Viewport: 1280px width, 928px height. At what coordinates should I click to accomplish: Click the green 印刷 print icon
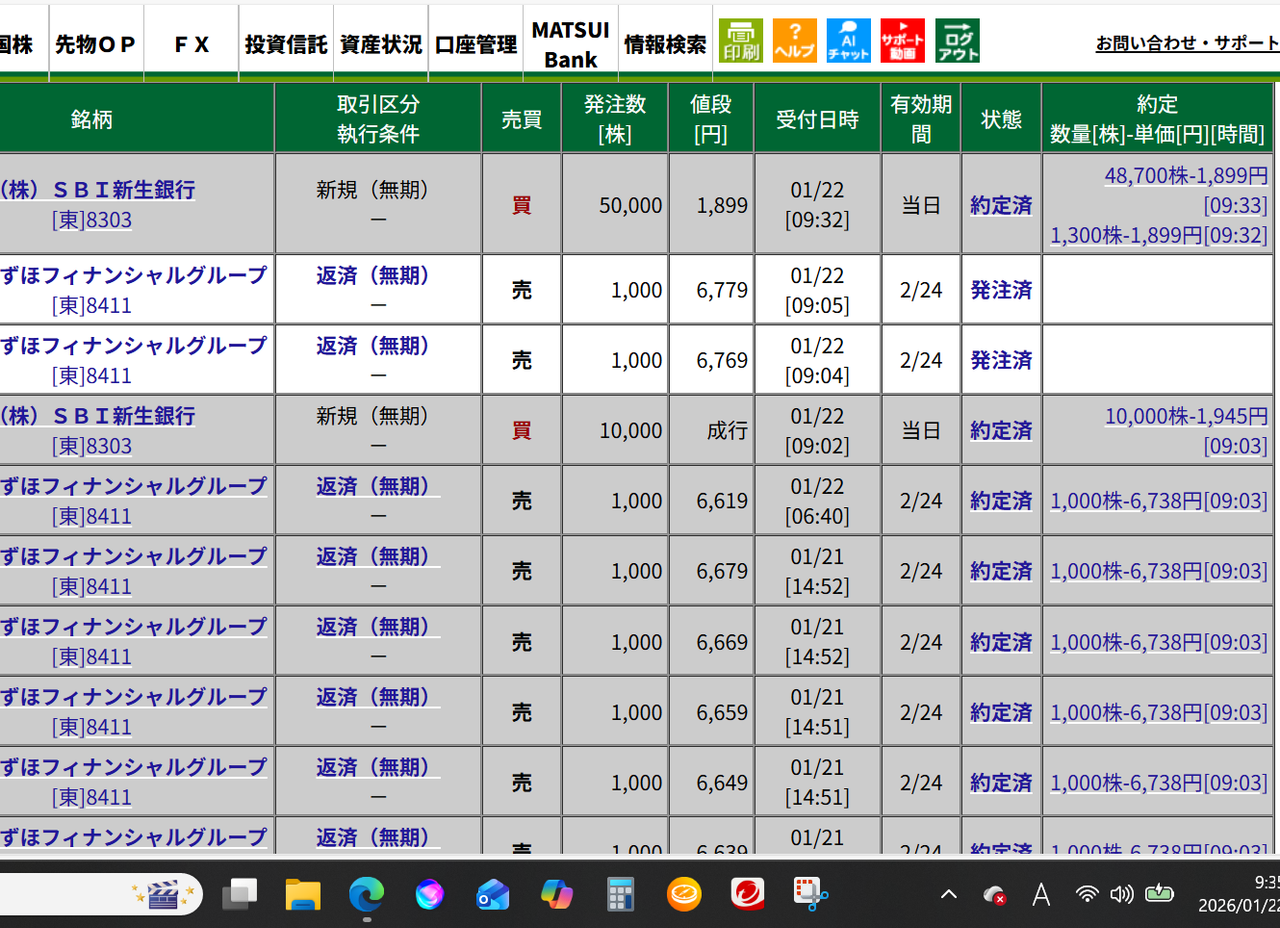click(x=740, y=41)
